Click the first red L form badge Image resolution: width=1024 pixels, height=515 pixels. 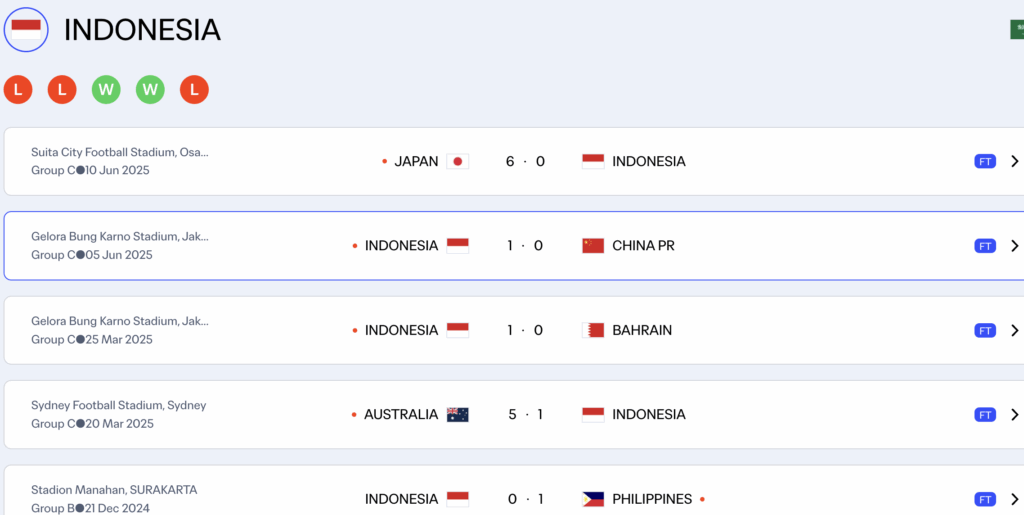point(18,90)
